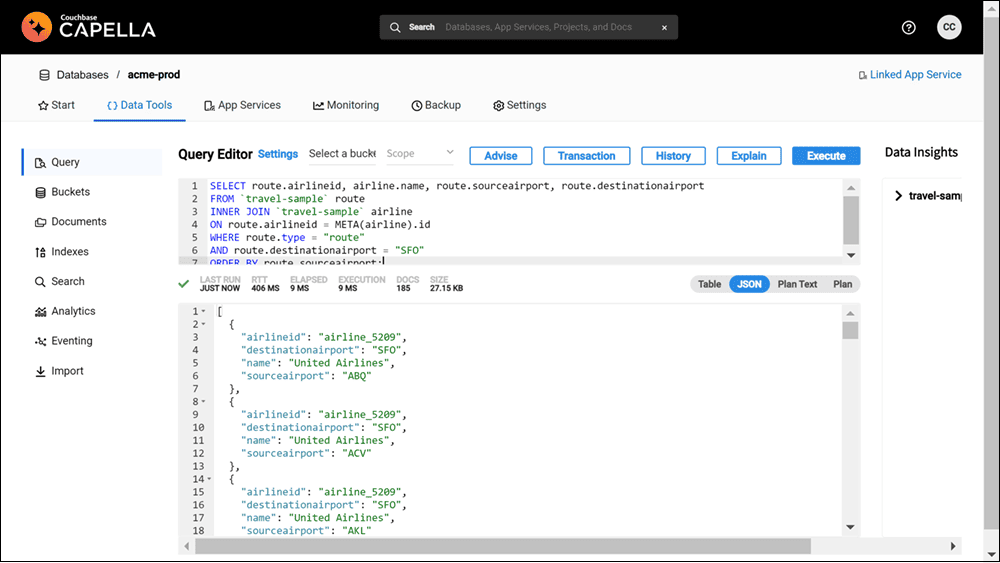Viewport: 1000px width, 563px height.
Task: Click the Analytics sidebar icon
Action: click(x=40, y=312)
